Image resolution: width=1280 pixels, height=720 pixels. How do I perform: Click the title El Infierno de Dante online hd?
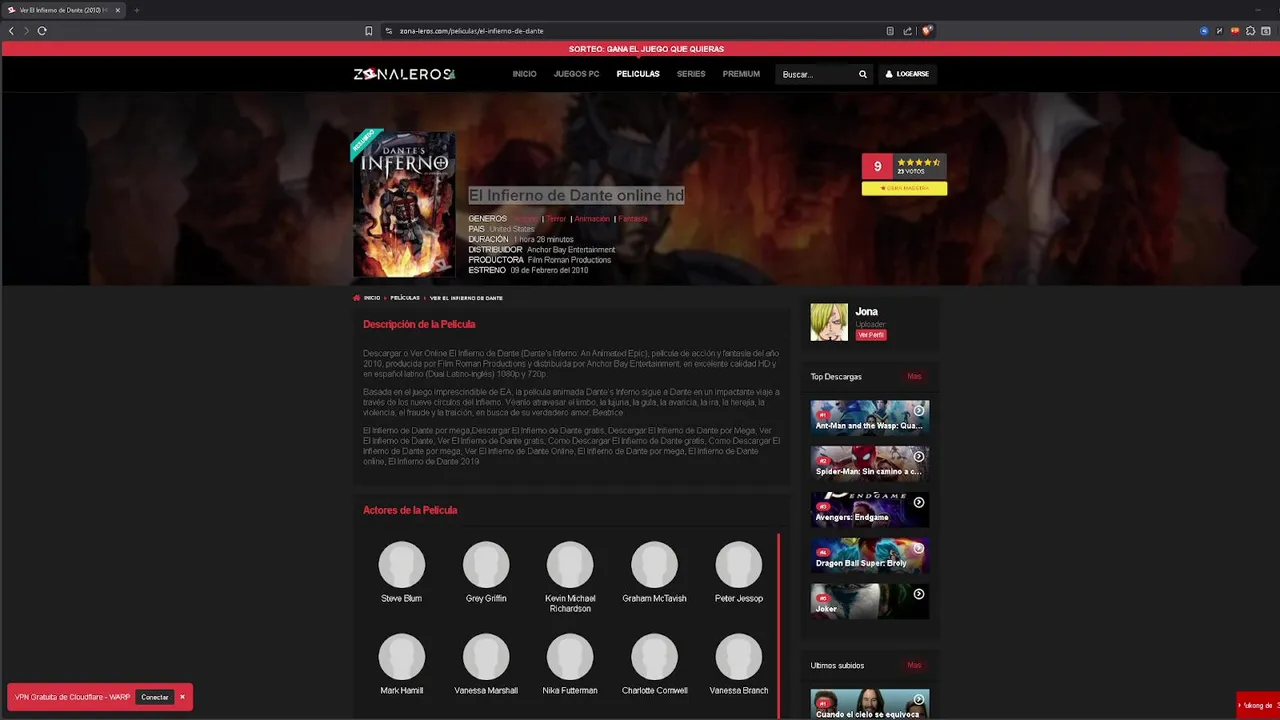tap(576, 196)
